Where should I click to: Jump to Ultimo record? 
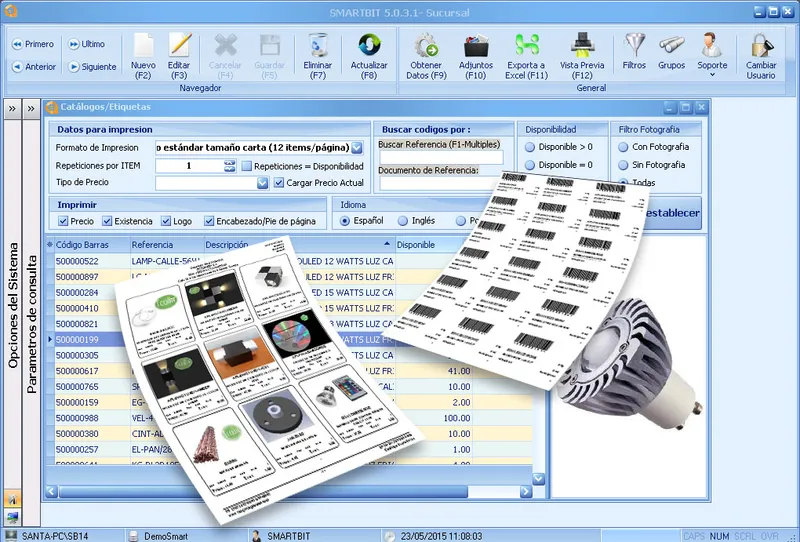[87, 44]
